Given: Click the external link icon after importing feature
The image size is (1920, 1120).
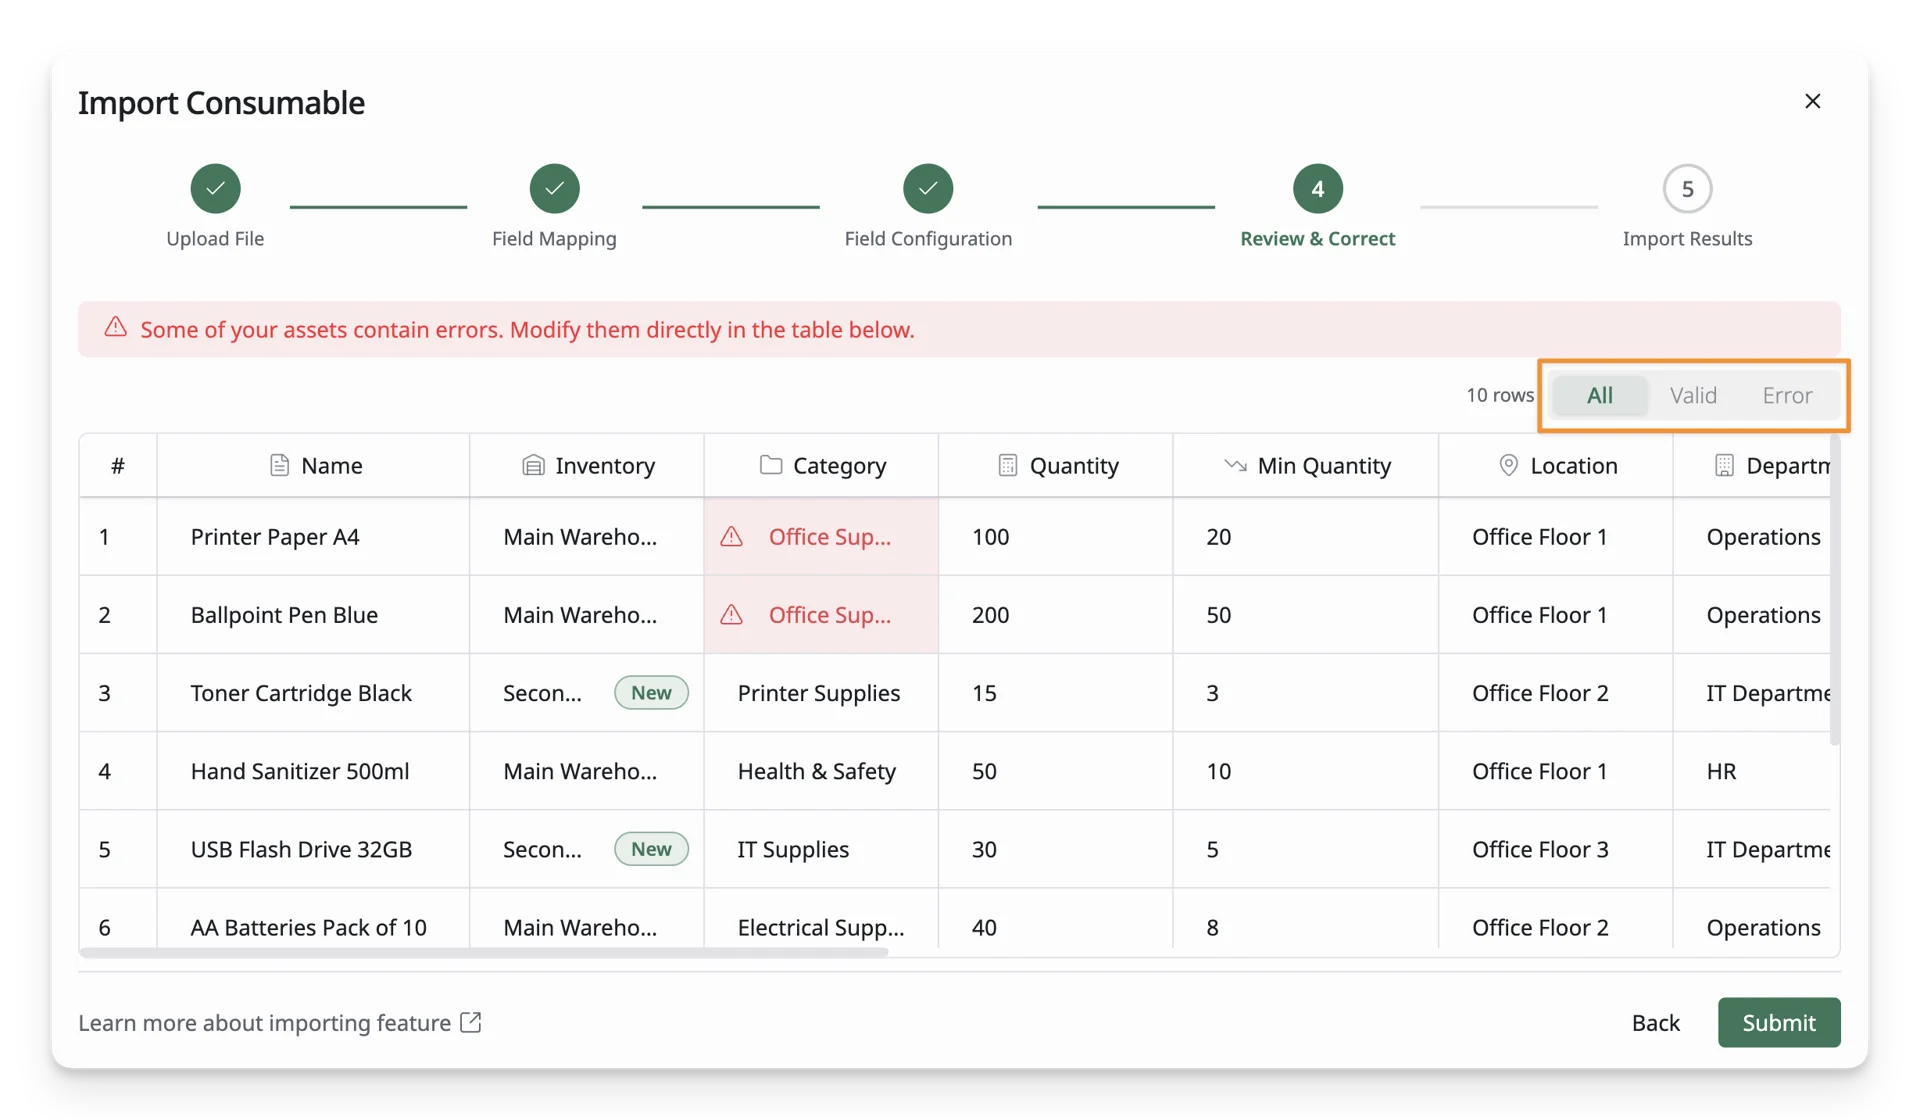Looking at the screenshot, I should pyautogui.click(x=470, y=1022).
